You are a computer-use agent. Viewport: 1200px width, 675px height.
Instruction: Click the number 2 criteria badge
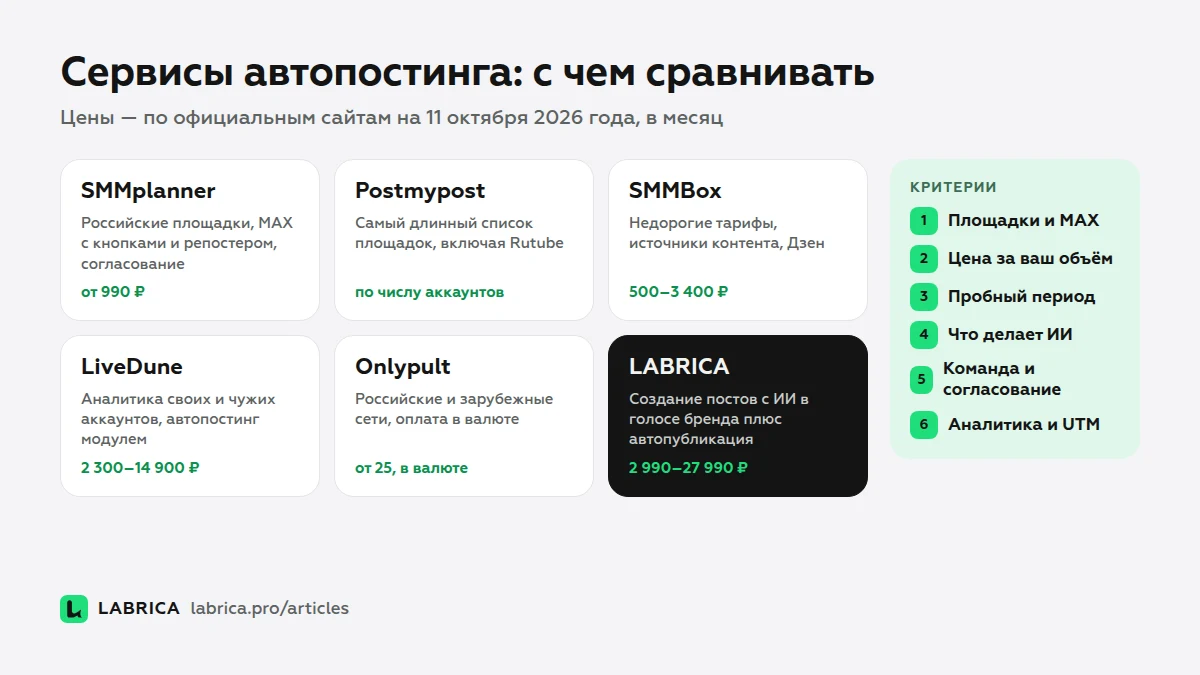[923, 258]
